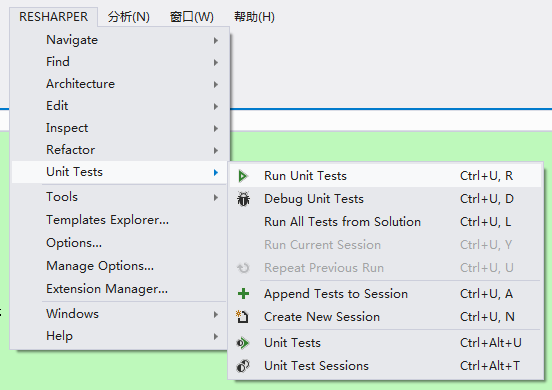Click the Unit Tests explorer window icon

coord(243,343)
